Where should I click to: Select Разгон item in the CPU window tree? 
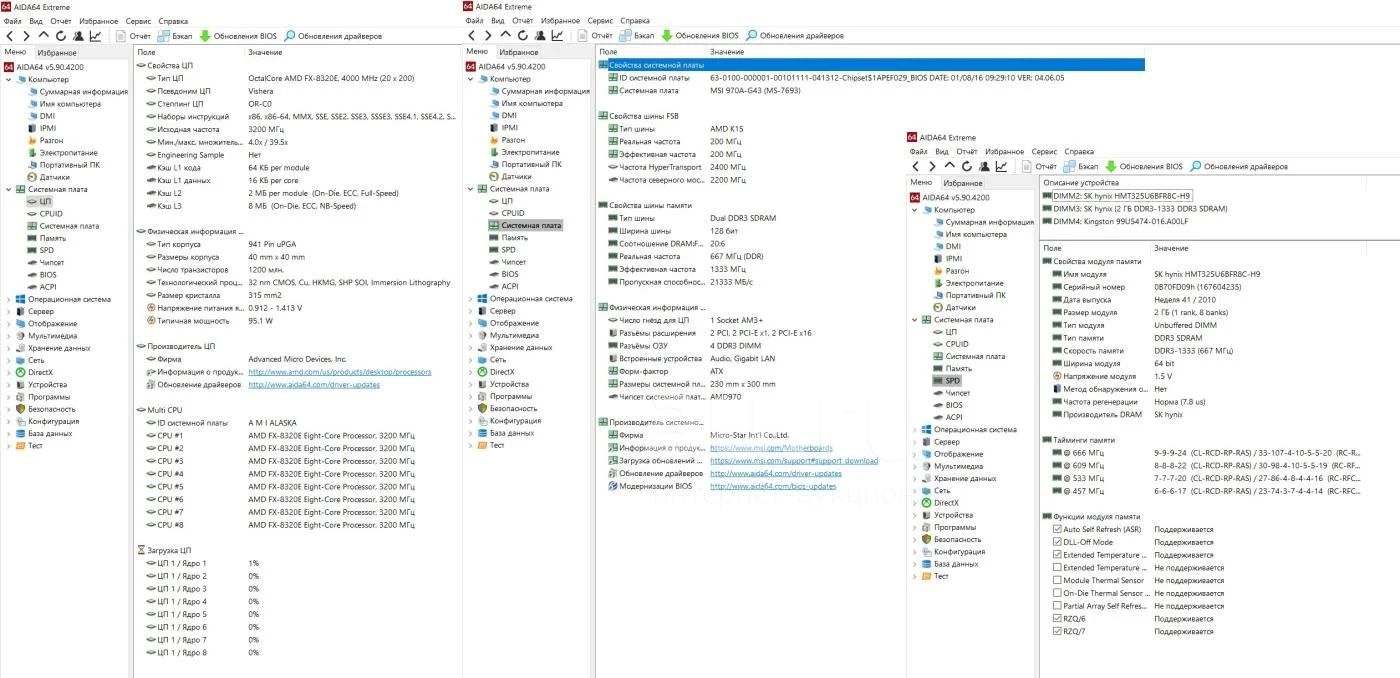(51, 140)
